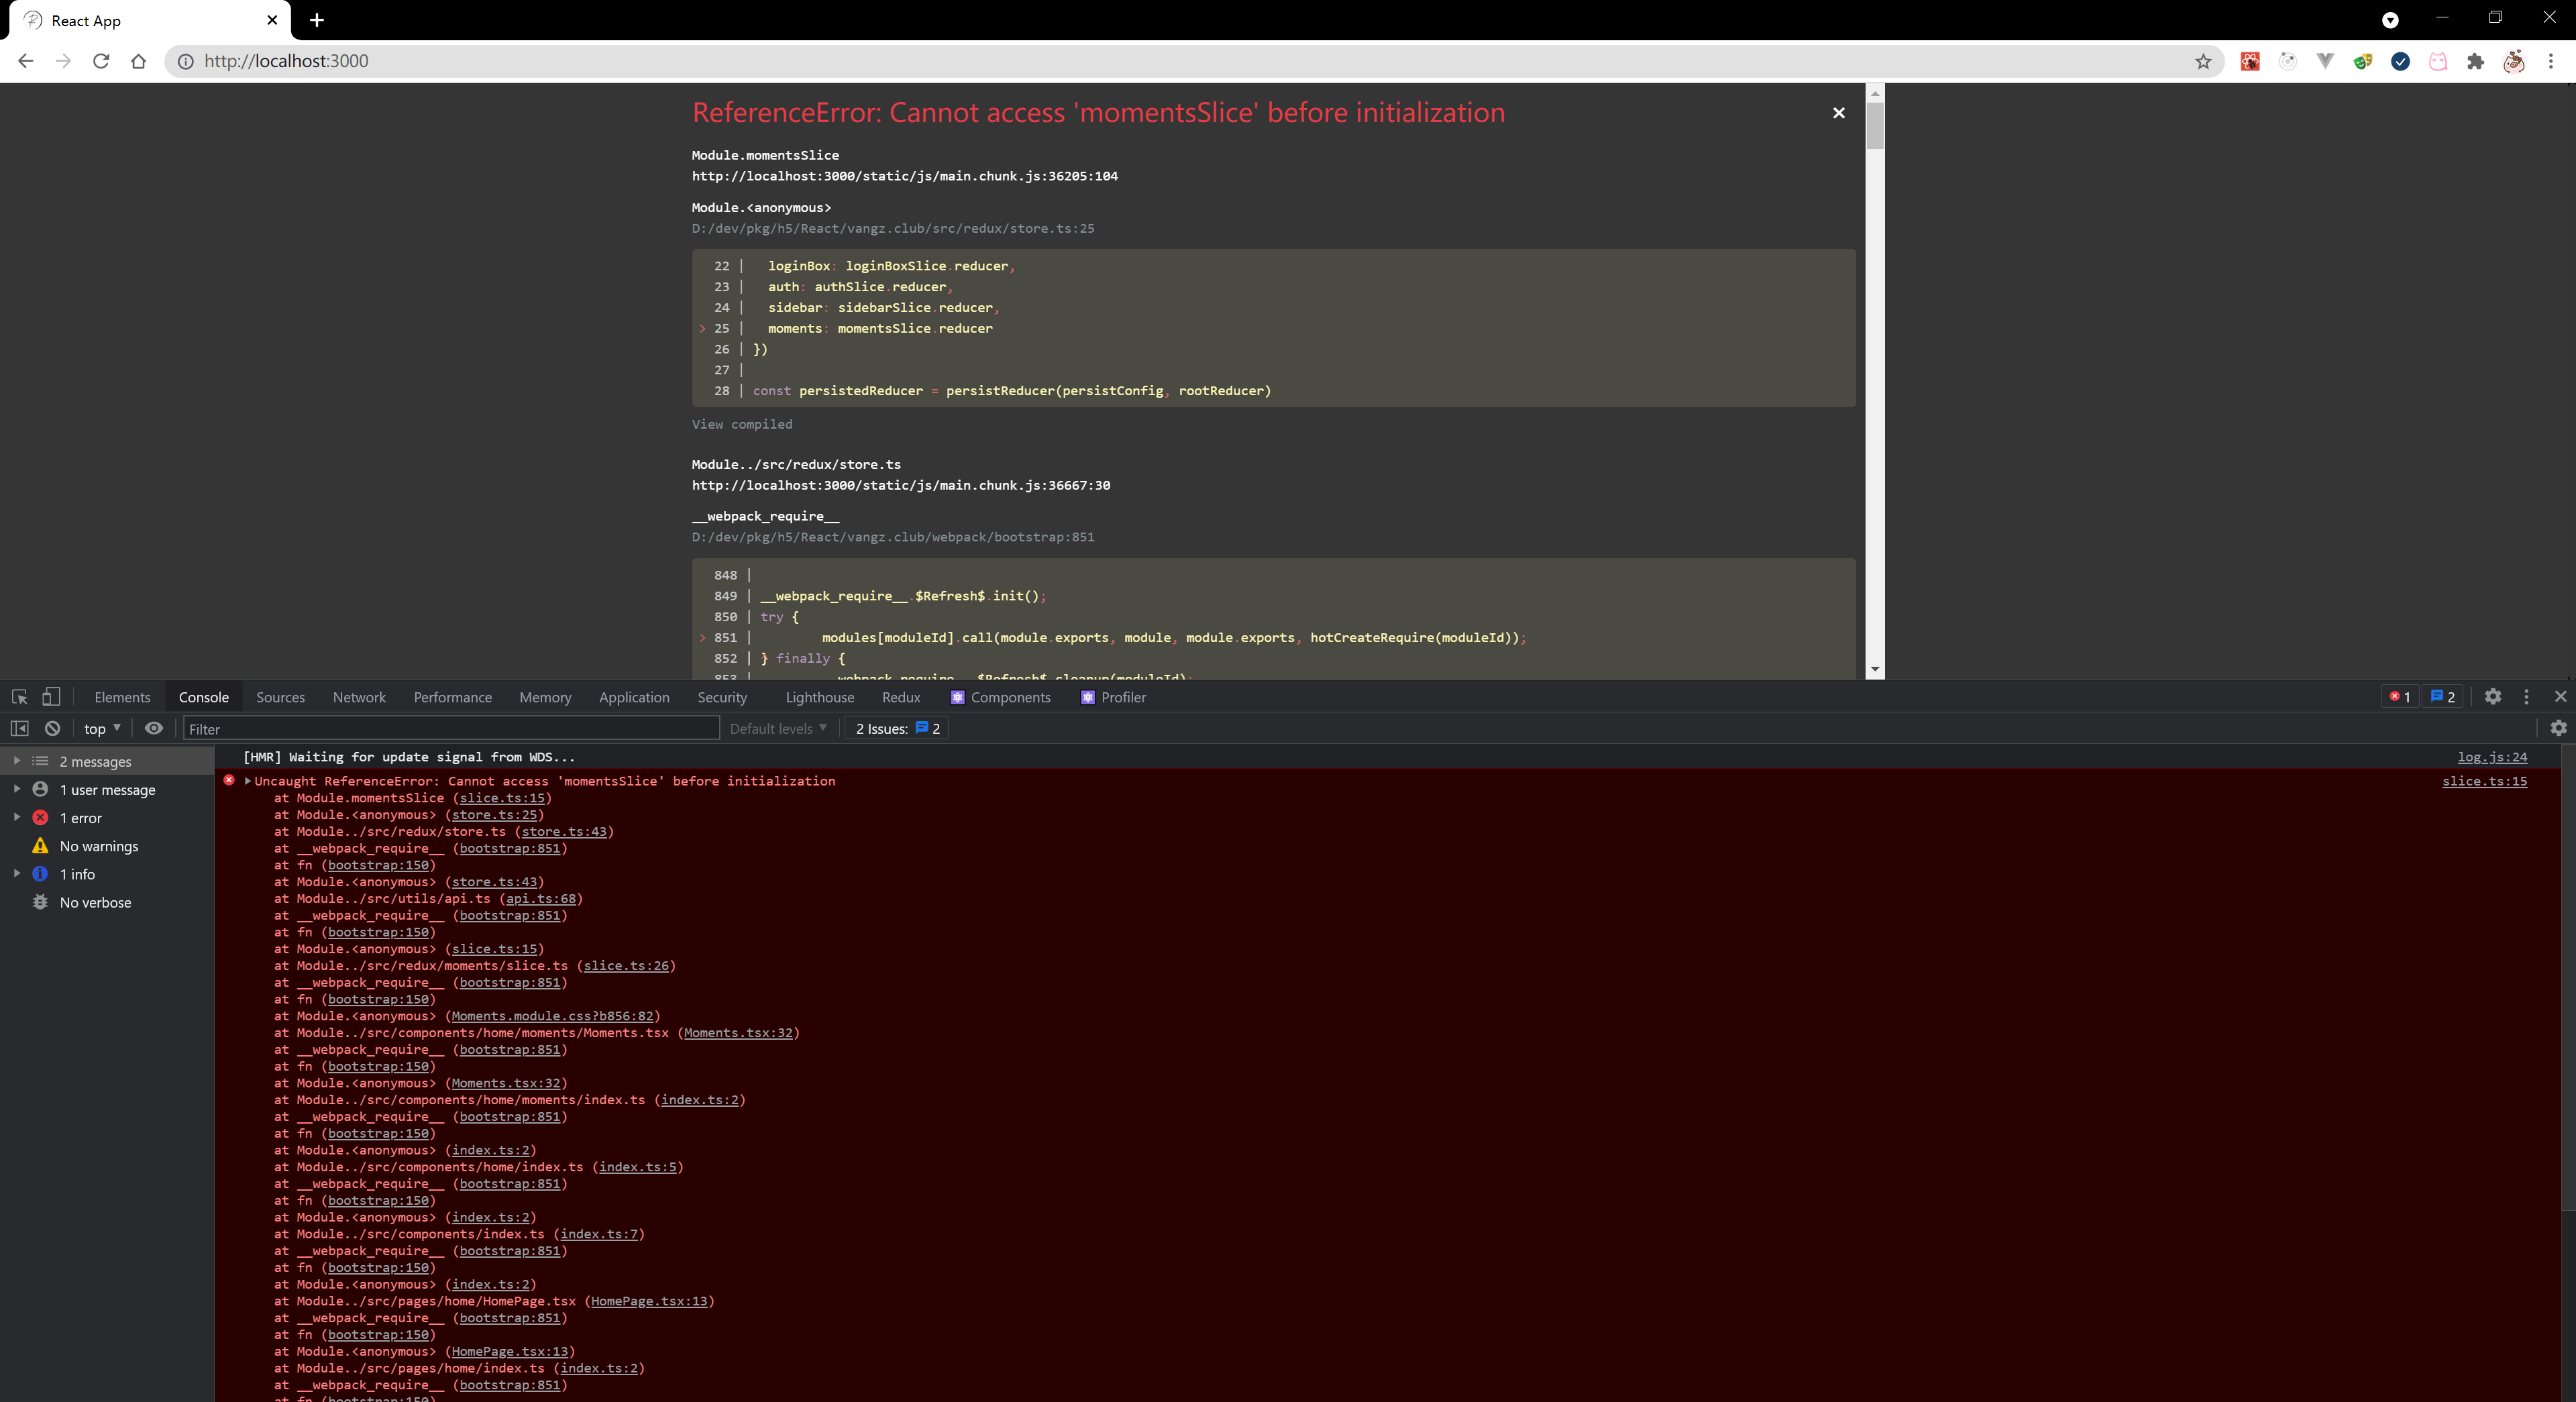2576x1402 pixels.
Task: Toggle verbose log level filter
Action: point(95,902)
